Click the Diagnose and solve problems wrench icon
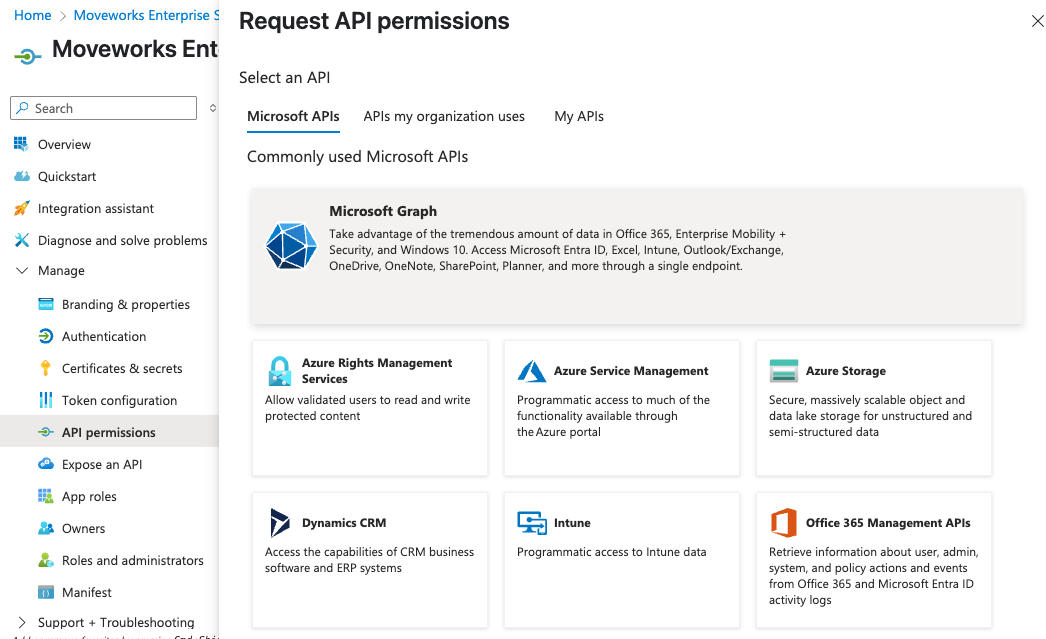 [x=21, y=240]
